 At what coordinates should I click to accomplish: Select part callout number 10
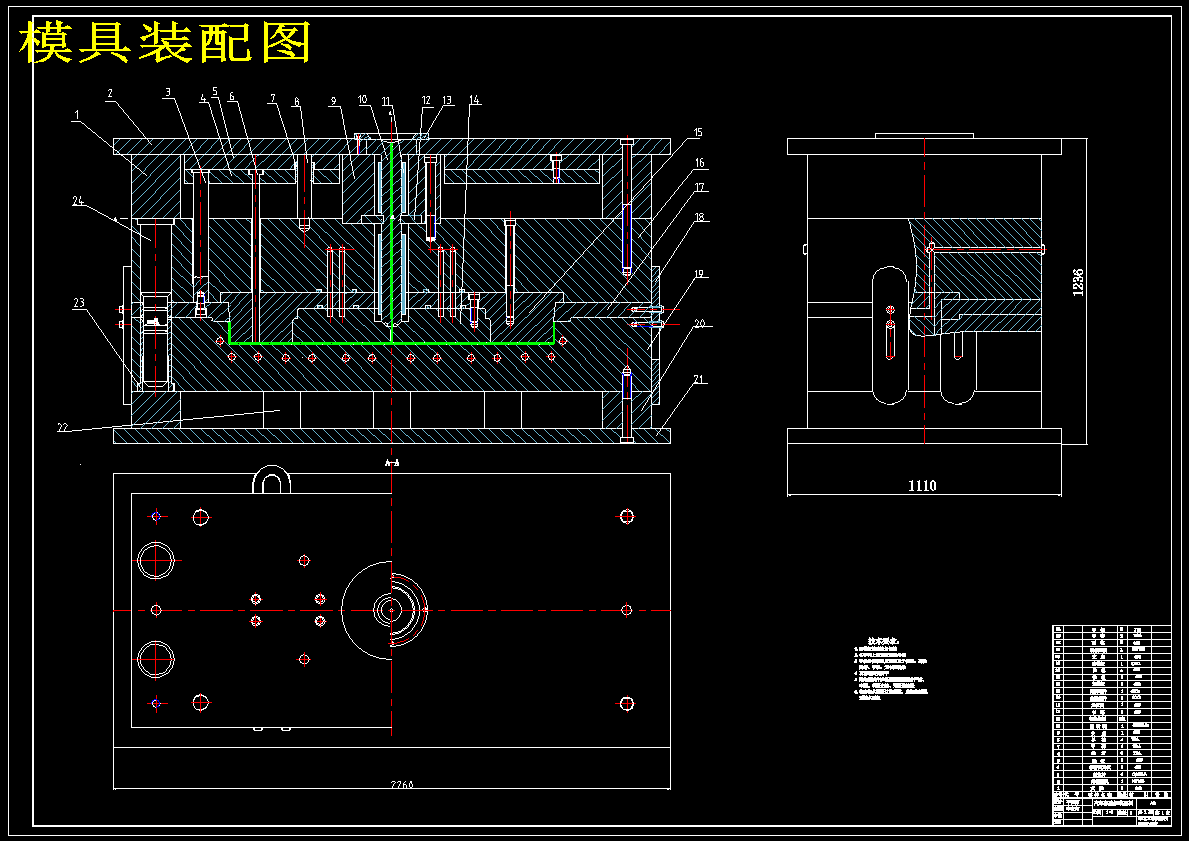362,99
